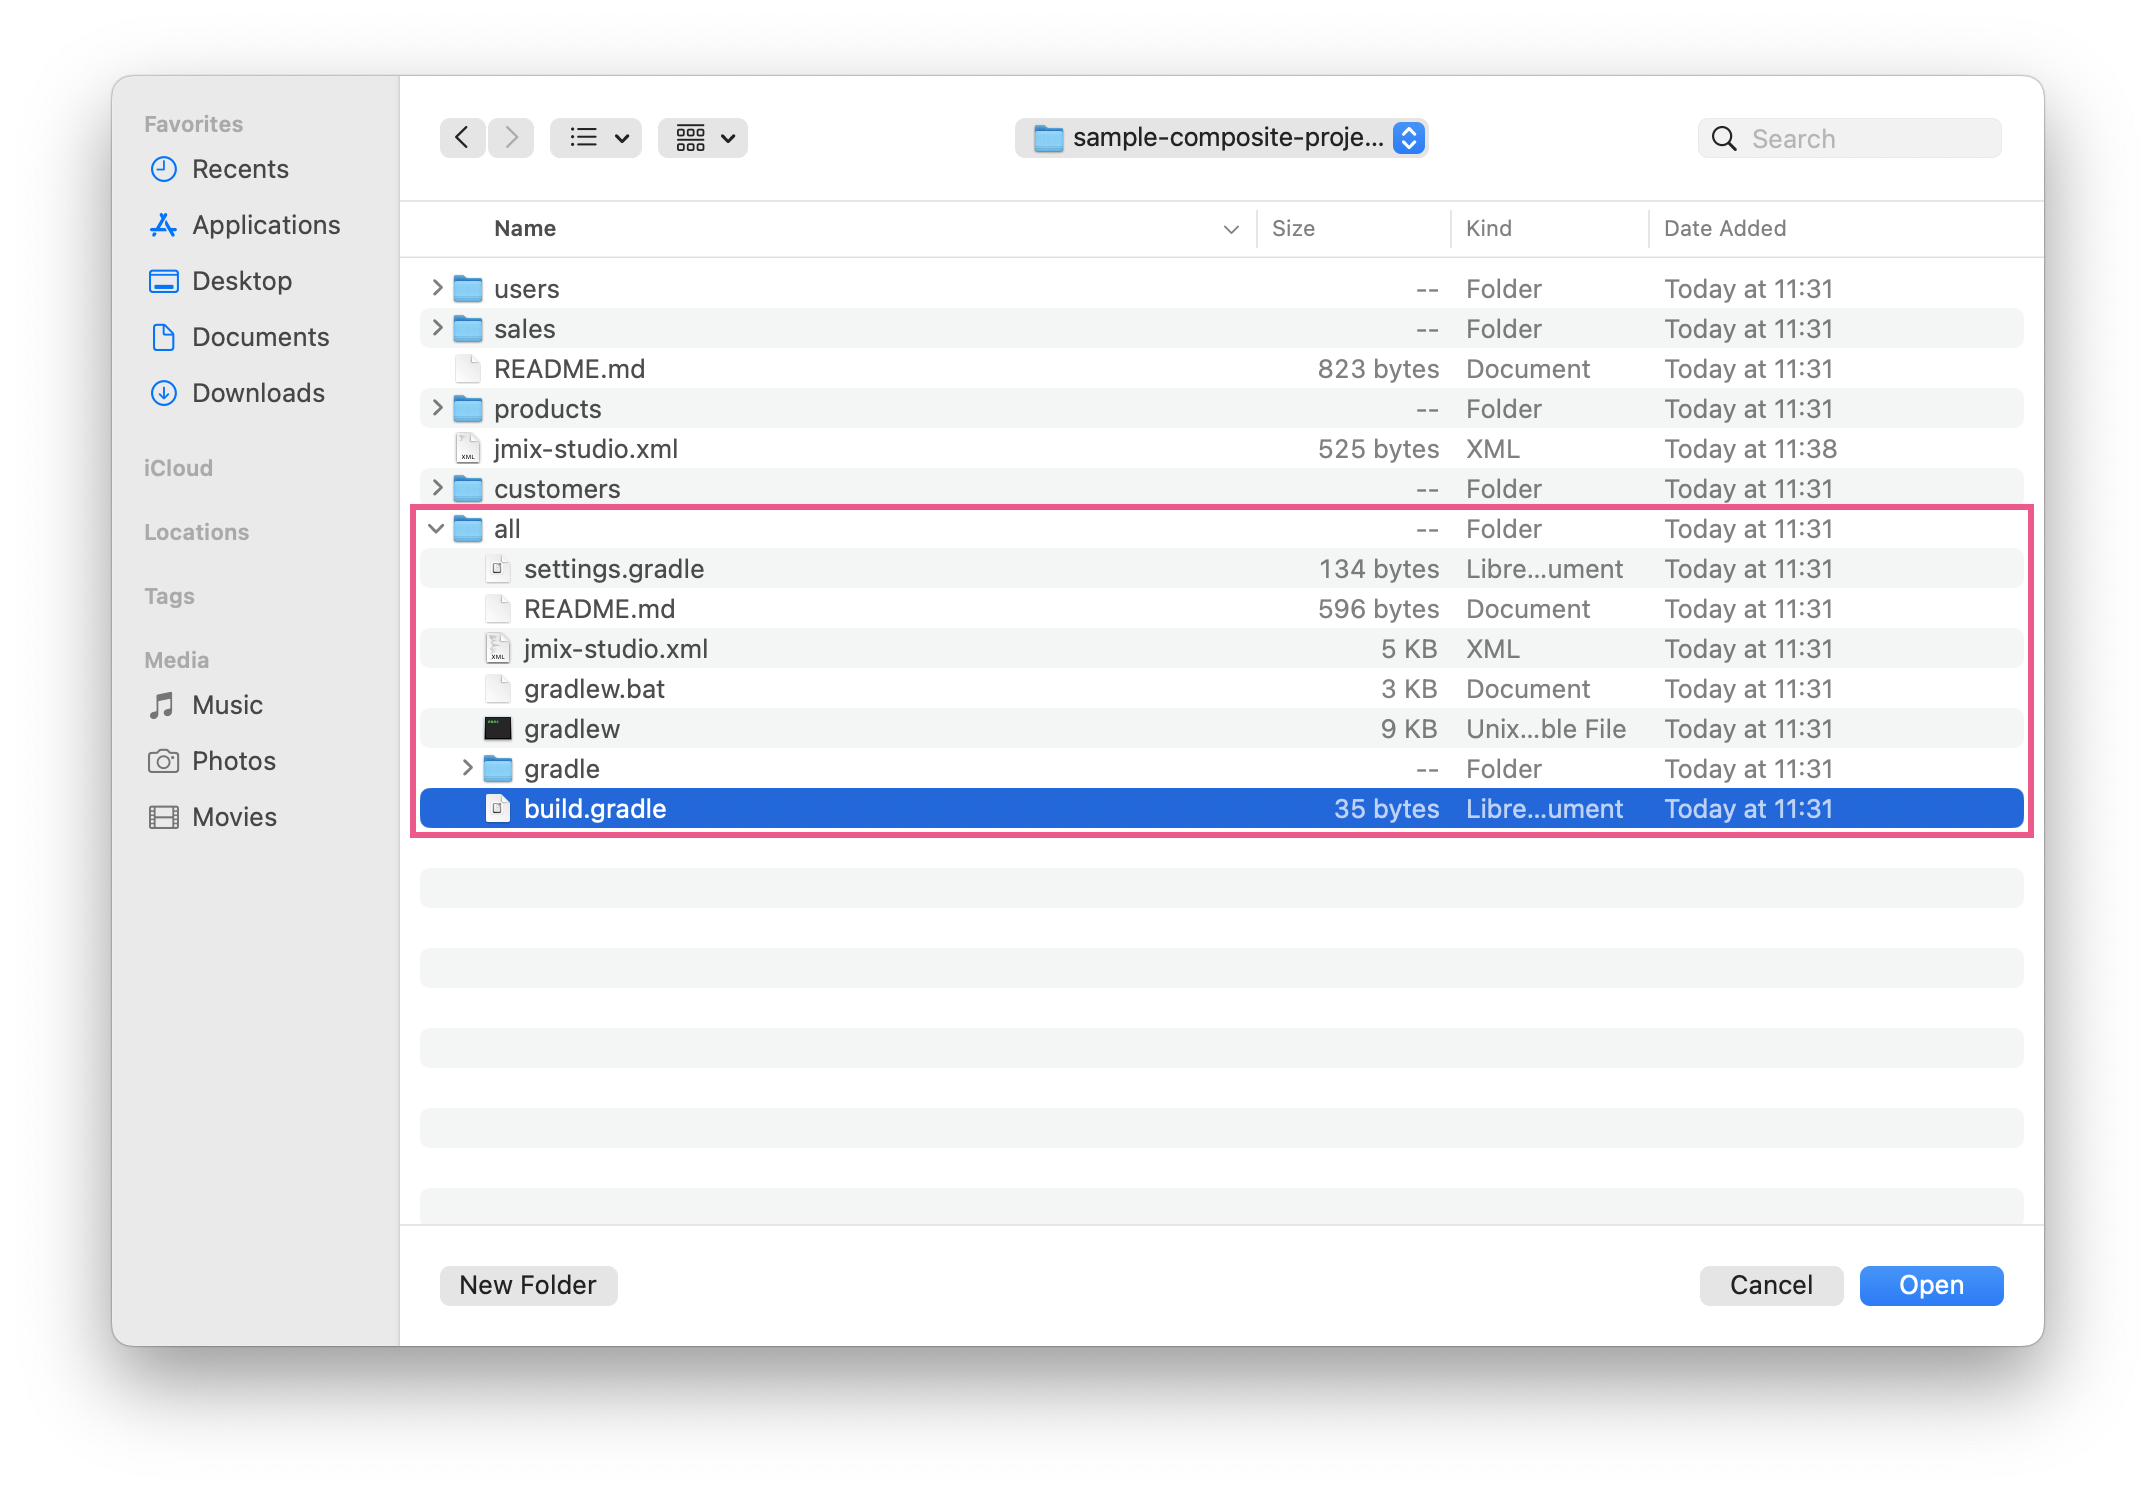The height and width of the screenshot is (1494, 2156).
Task: Go to Applications in the sidebar
Action: click(x=265, y=225)
